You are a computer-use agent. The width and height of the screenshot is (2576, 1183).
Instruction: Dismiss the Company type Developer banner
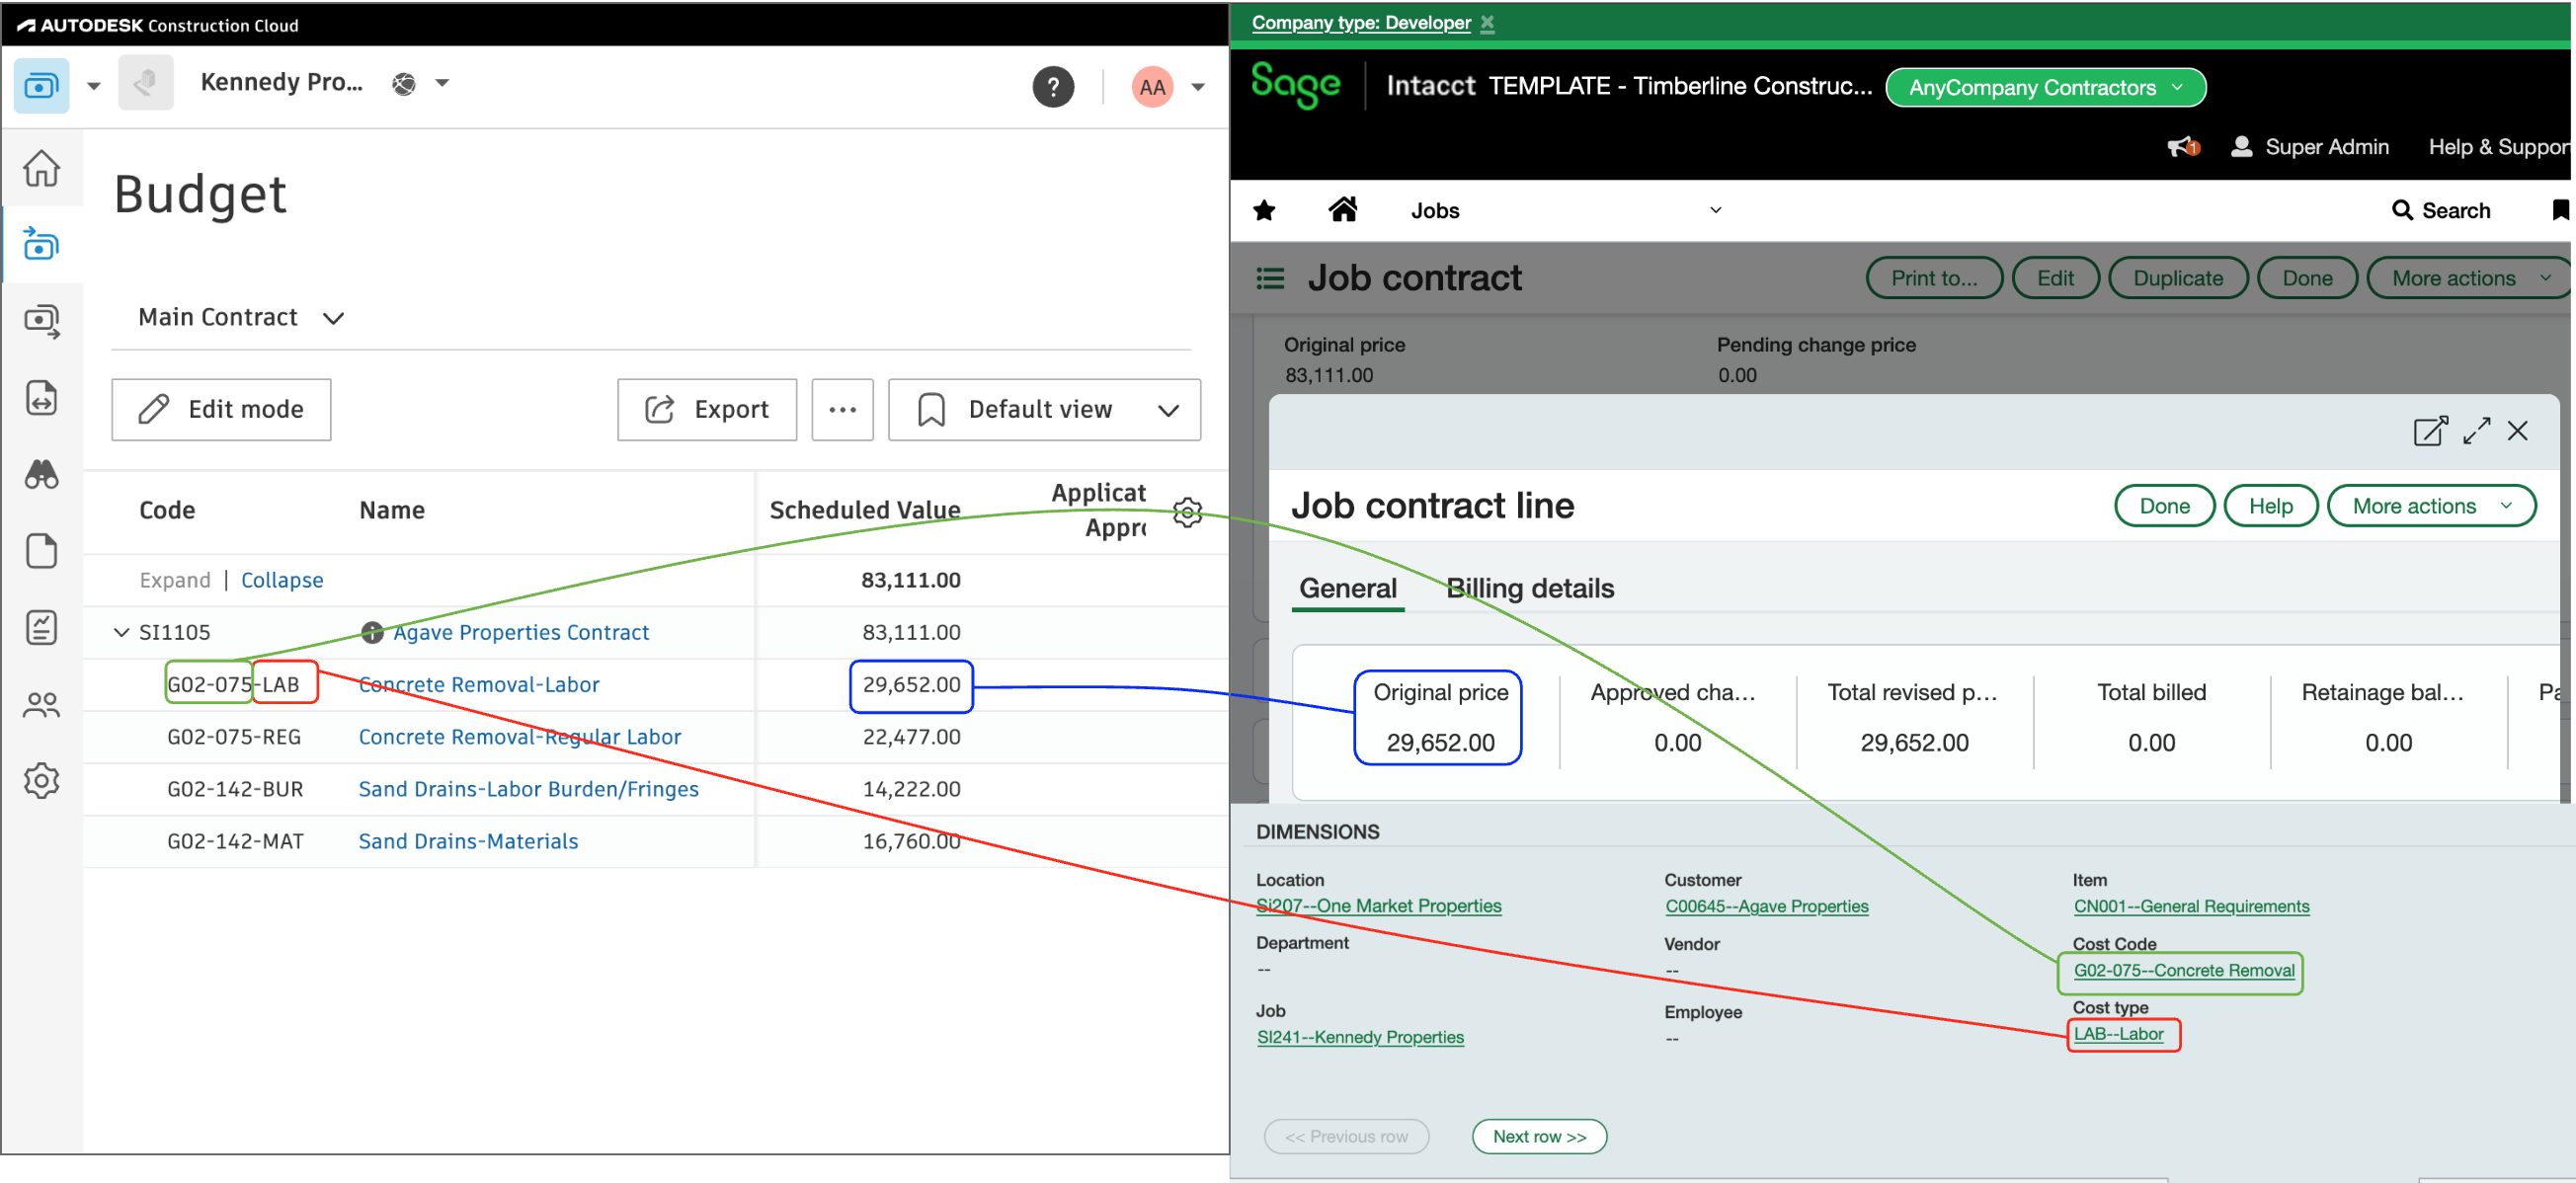[1489, 22]
